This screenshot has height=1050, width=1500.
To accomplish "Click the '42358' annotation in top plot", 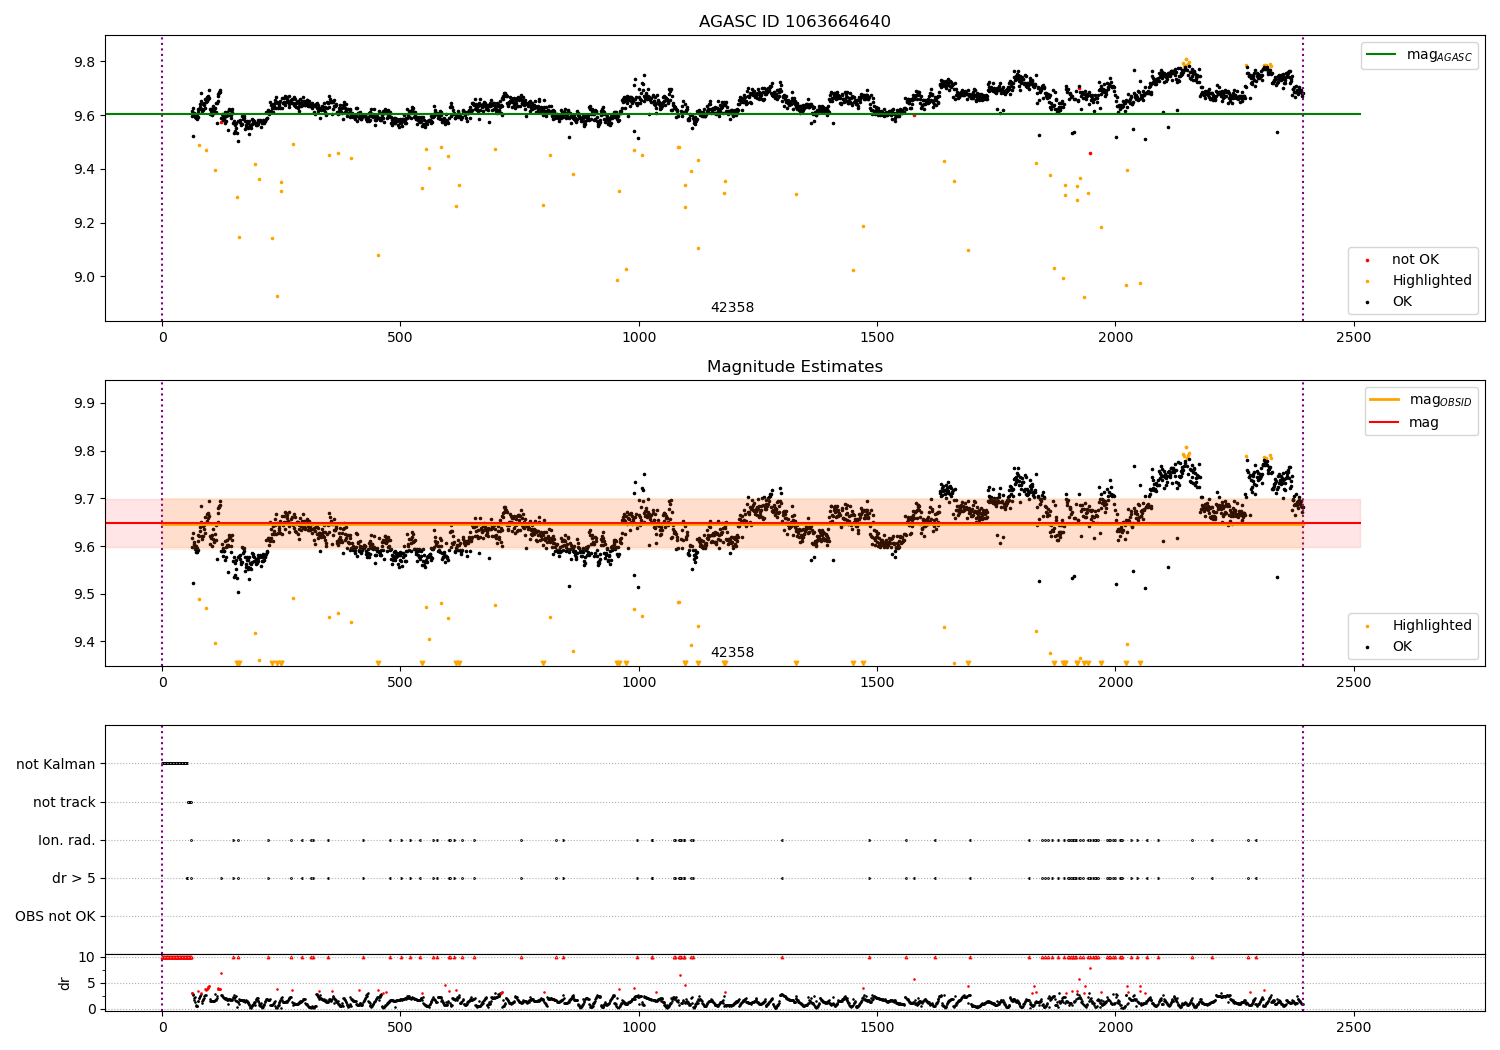I will click(732, 308).
